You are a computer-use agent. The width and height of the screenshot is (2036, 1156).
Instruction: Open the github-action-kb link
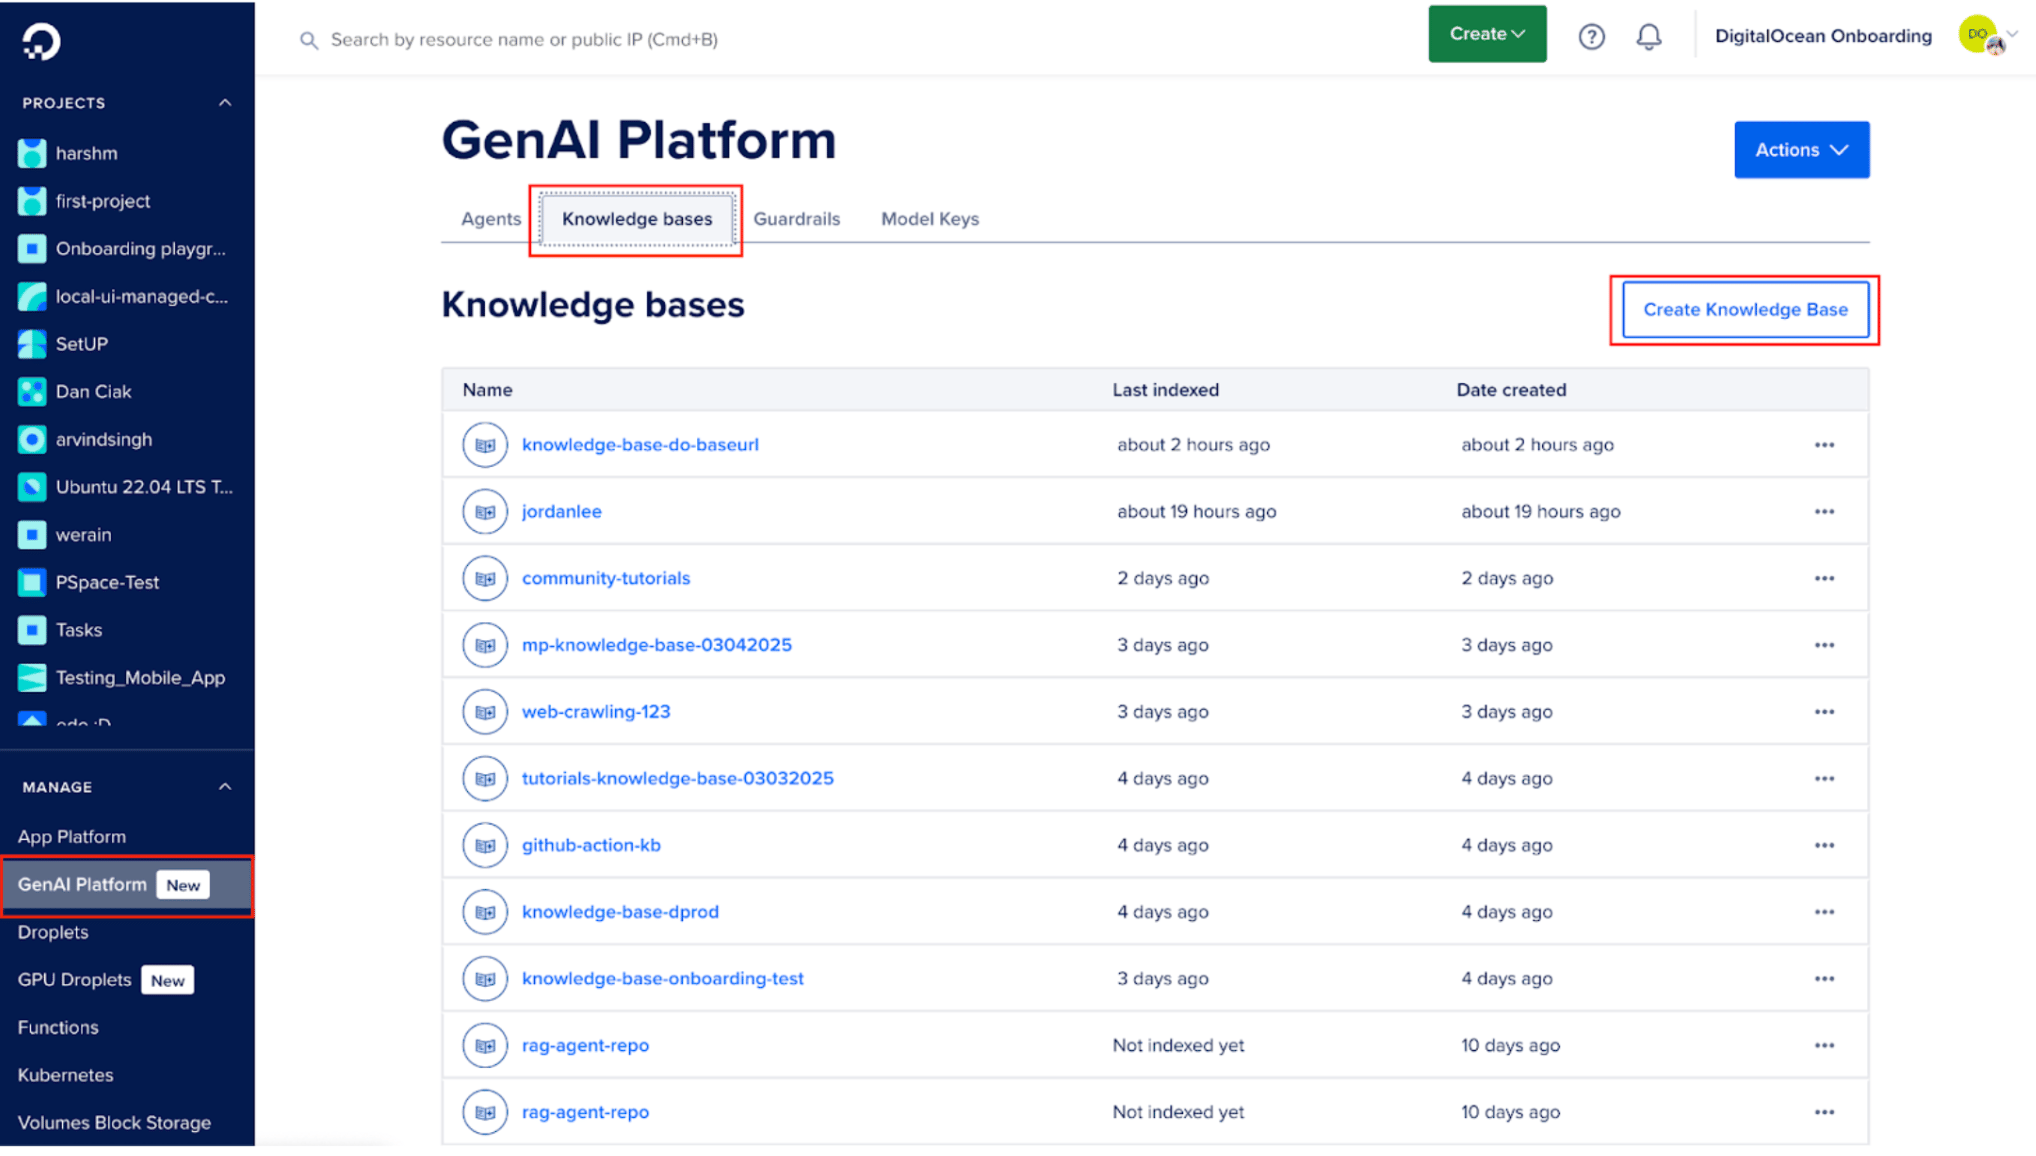coord(591,845)
